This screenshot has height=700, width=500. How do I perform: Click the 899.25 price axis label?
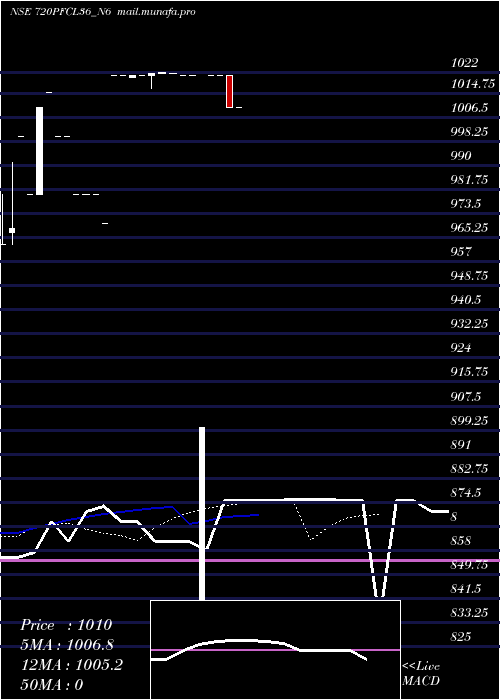(469, 421)
